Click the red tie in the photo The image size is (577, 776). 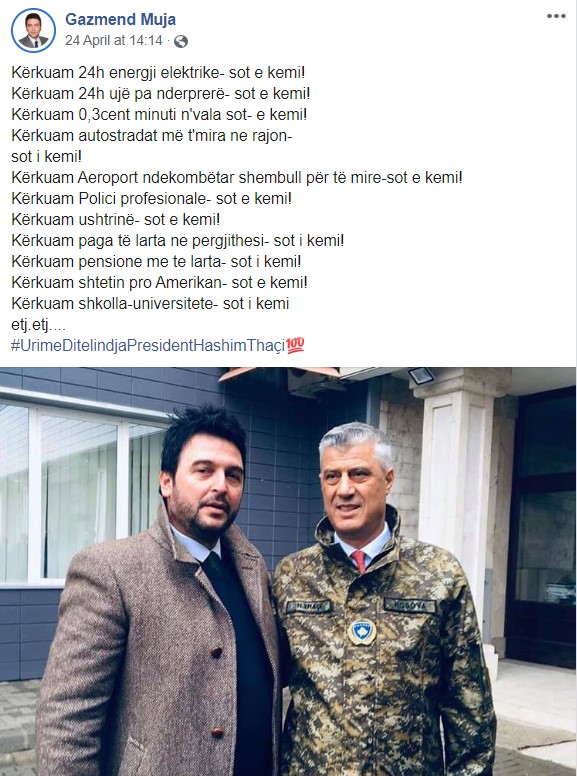[359, 561]
